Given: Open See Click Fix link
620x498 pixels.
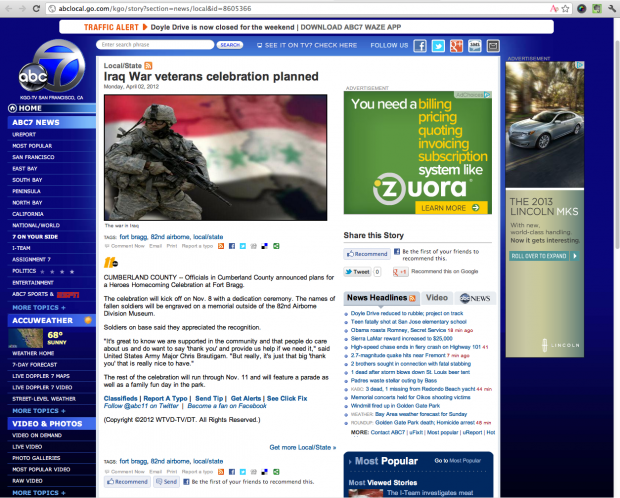Looking at the screenshot, I should pos(287,398).
